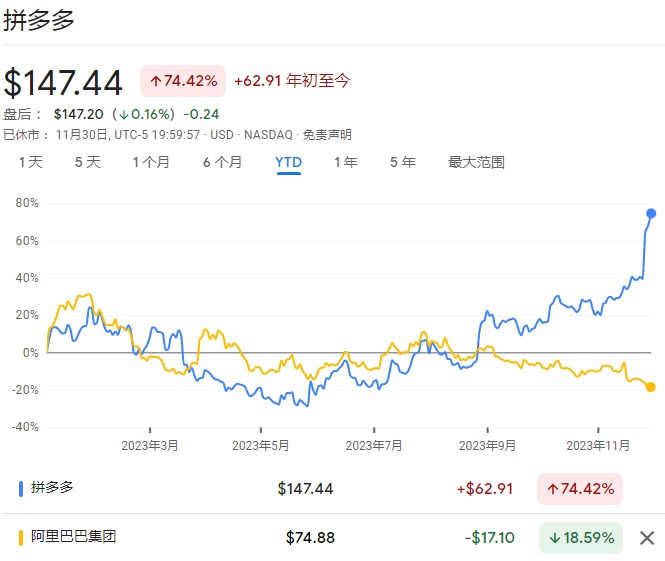This screenshot has height=561, width=665.
Task: Click the $147.44 main price
Action: (x=64, y=81)
